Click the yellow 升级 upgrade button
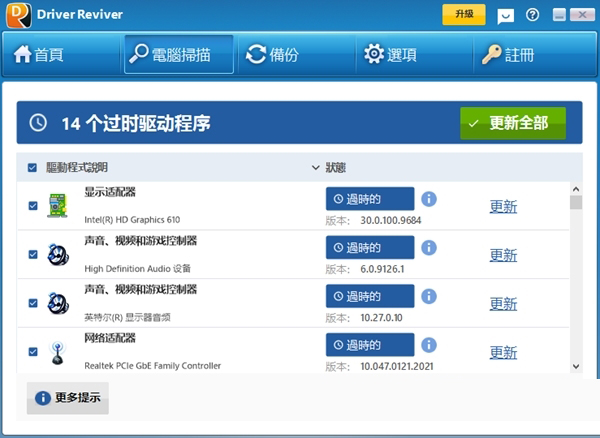Image resolution: width=600 pixels, height=438 pixels. tap(464, 15)
